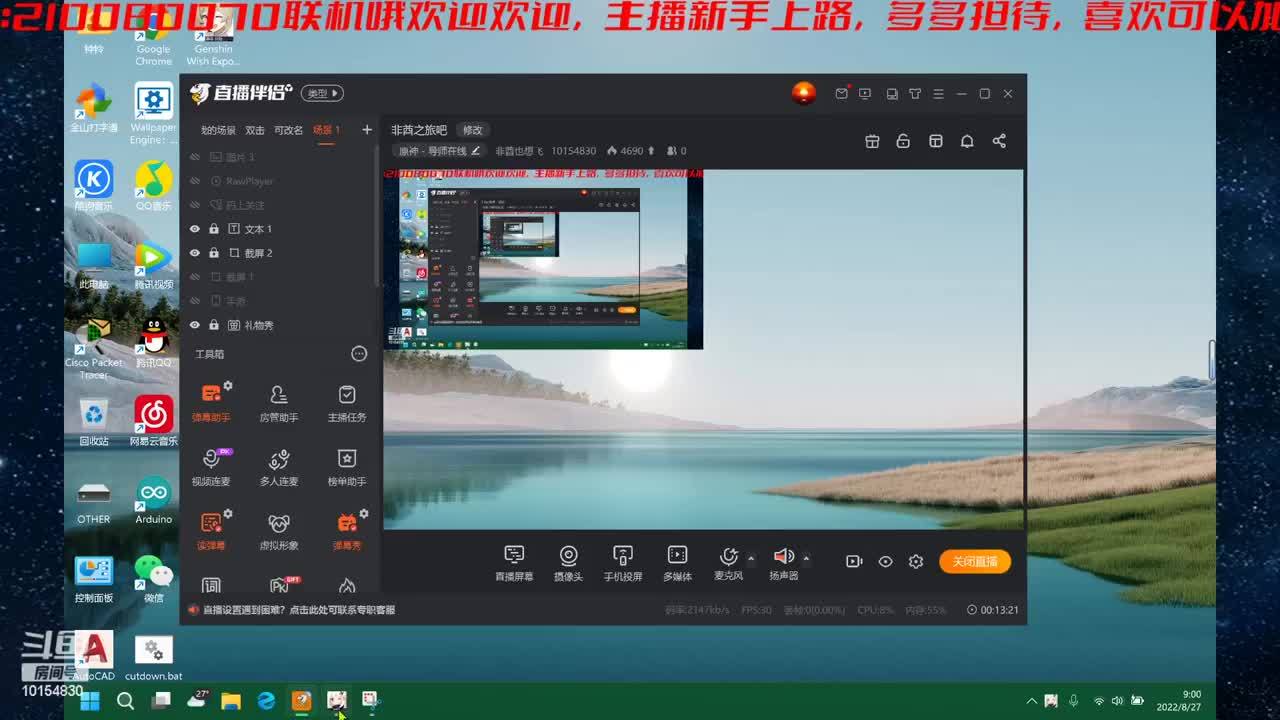Screen dimensions: 1280x720
Task: Add a 多媒体 media source
Action: 677,562
